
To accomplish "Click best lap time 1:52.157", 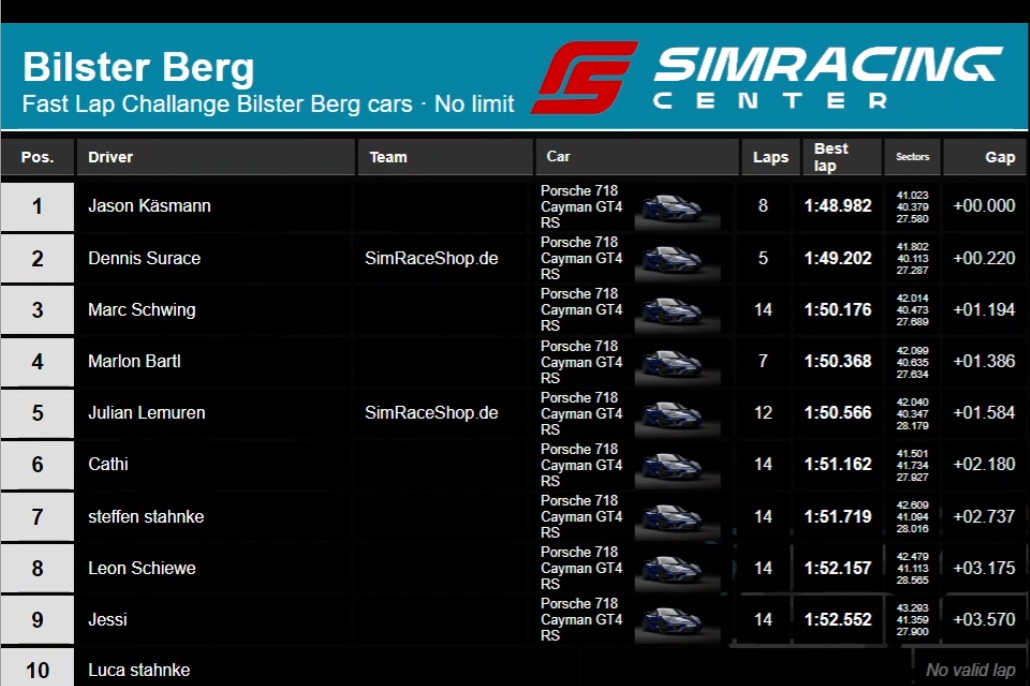I will point(838,568).
